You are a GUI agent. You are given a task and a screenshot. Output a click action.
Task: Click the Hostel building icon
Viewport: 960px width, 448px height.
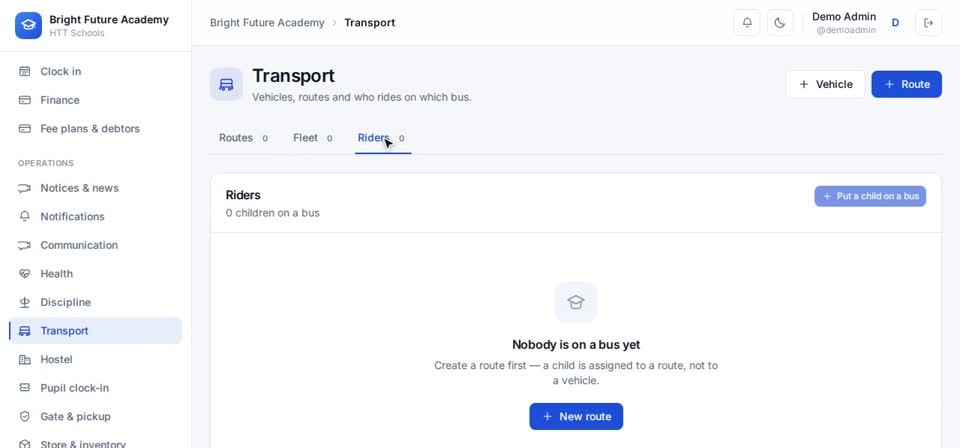[x=24, y=359]
